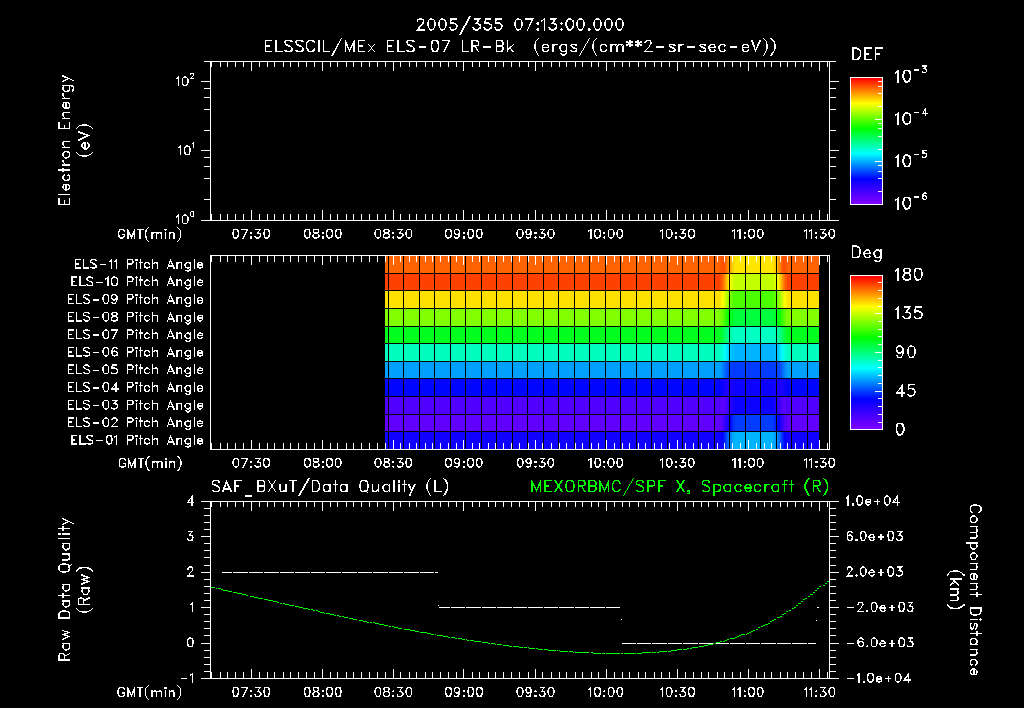Pick the red end of the DEF colorbar
The width and height of the screenshot is (1024, 708).
(x=866, y=82)
